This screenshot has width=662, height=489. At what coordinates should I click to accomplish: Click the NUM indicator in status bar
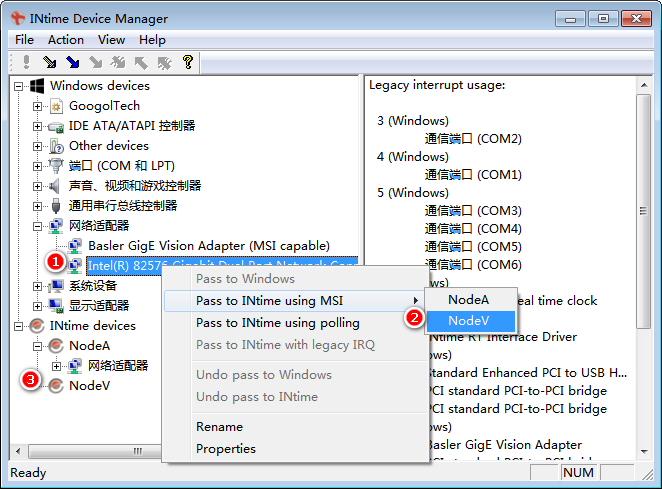coord(578,473)
